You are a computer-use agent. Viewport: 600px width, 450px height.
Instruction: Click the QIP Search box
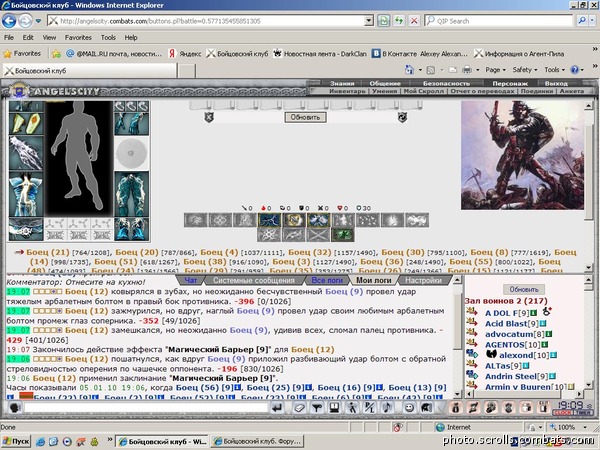[x=499, y=21]
